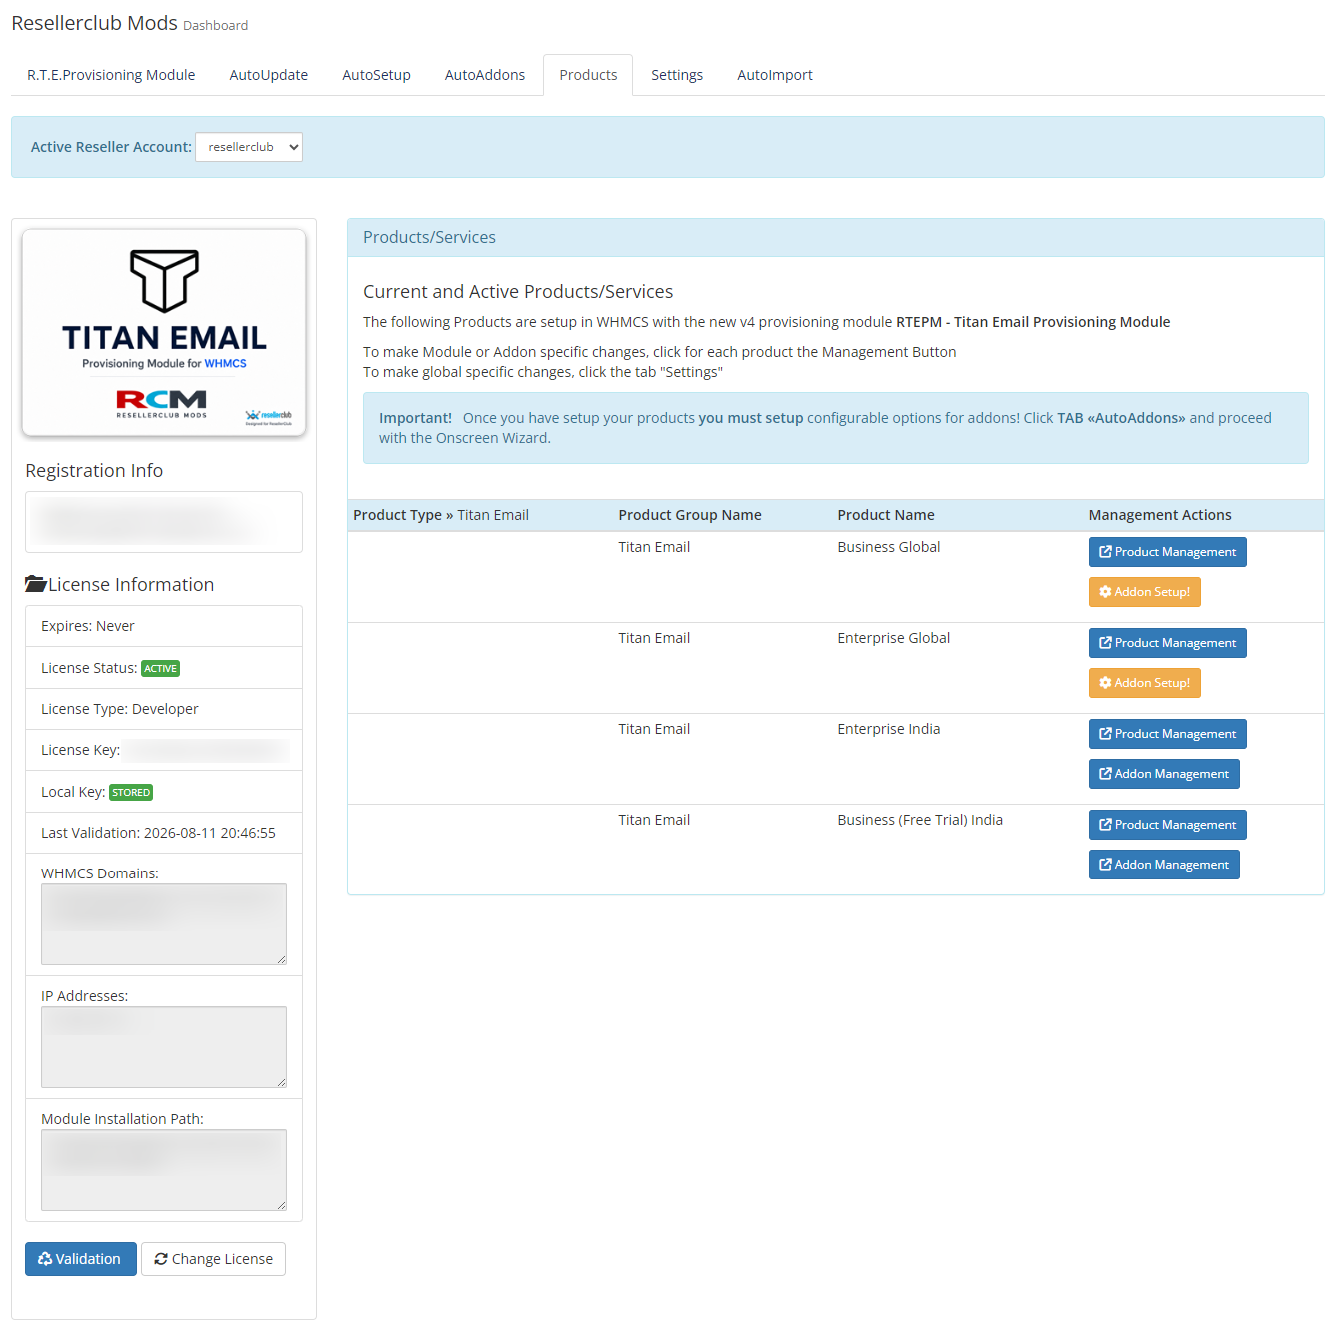Expand the Active Reseller Account dropdown
The width and height of the screenshot is (1340, 1332).
pos(249,147)
